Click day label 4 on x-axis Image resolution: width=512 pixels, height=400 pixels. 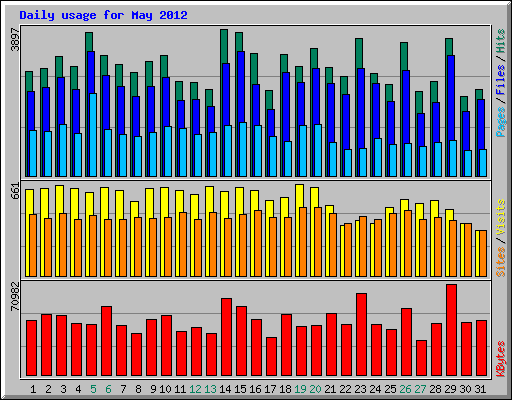(78, 389)
